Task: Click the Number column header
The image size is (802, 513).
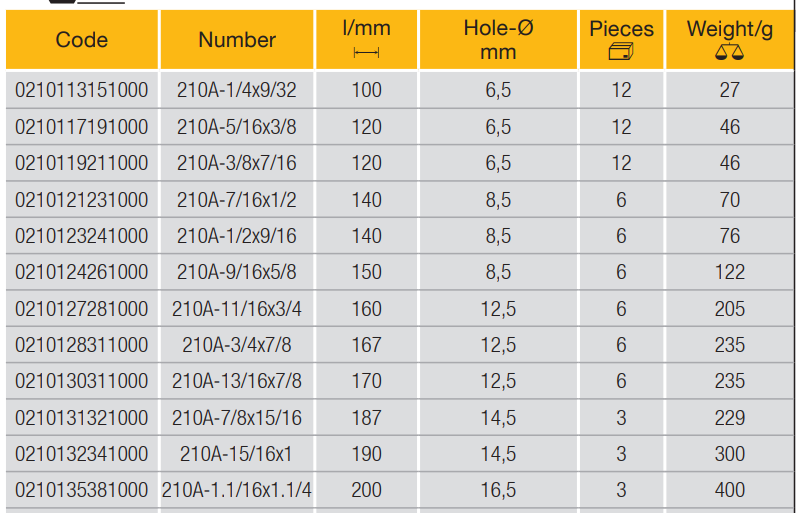Action: (237, 40)
